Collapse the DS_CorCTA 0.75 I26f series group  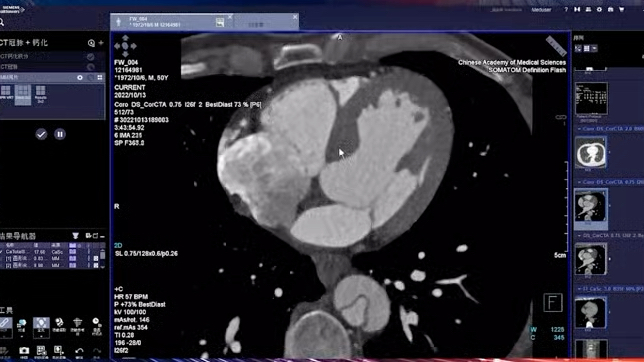click(579, 235)
